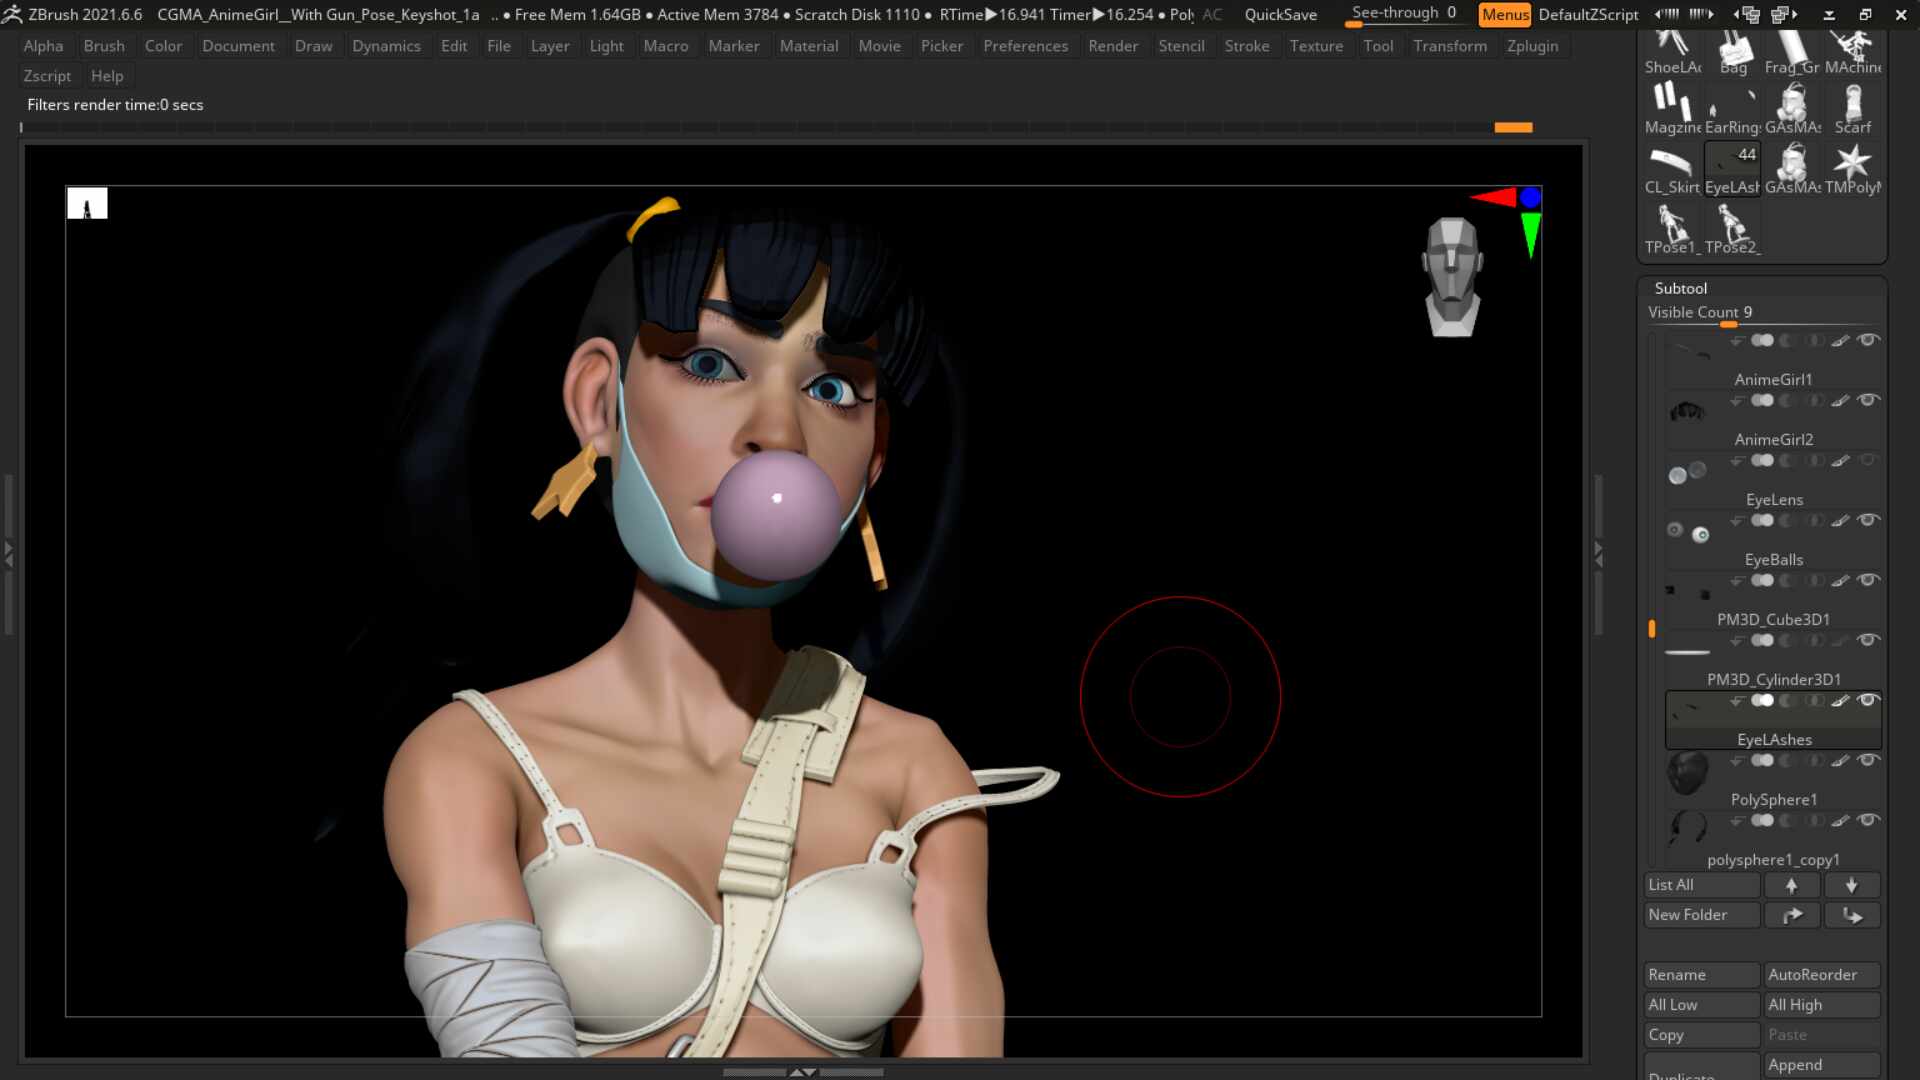Open the Brush palette
The image size is (1920, 1080).
pos(104,46)
